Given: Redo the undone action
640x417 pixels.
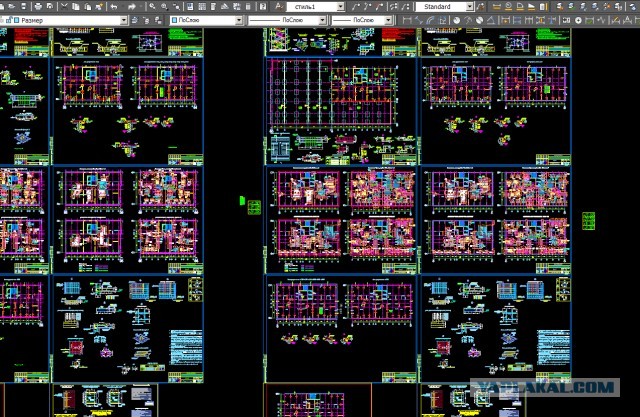Looking at the screenshot, I should tap(131, 7).
